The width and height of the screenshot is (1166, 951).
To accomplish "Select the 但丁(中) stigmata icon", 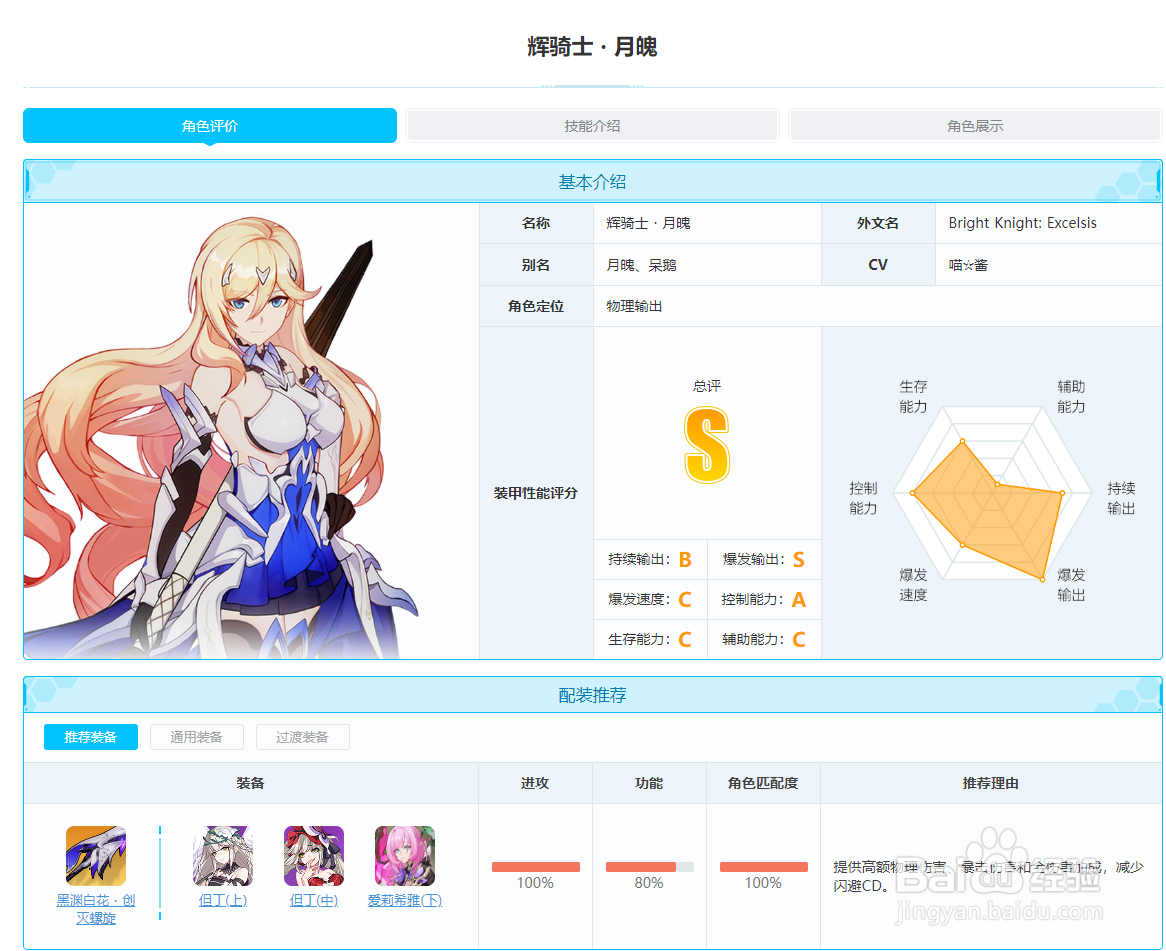I will 313,855.
